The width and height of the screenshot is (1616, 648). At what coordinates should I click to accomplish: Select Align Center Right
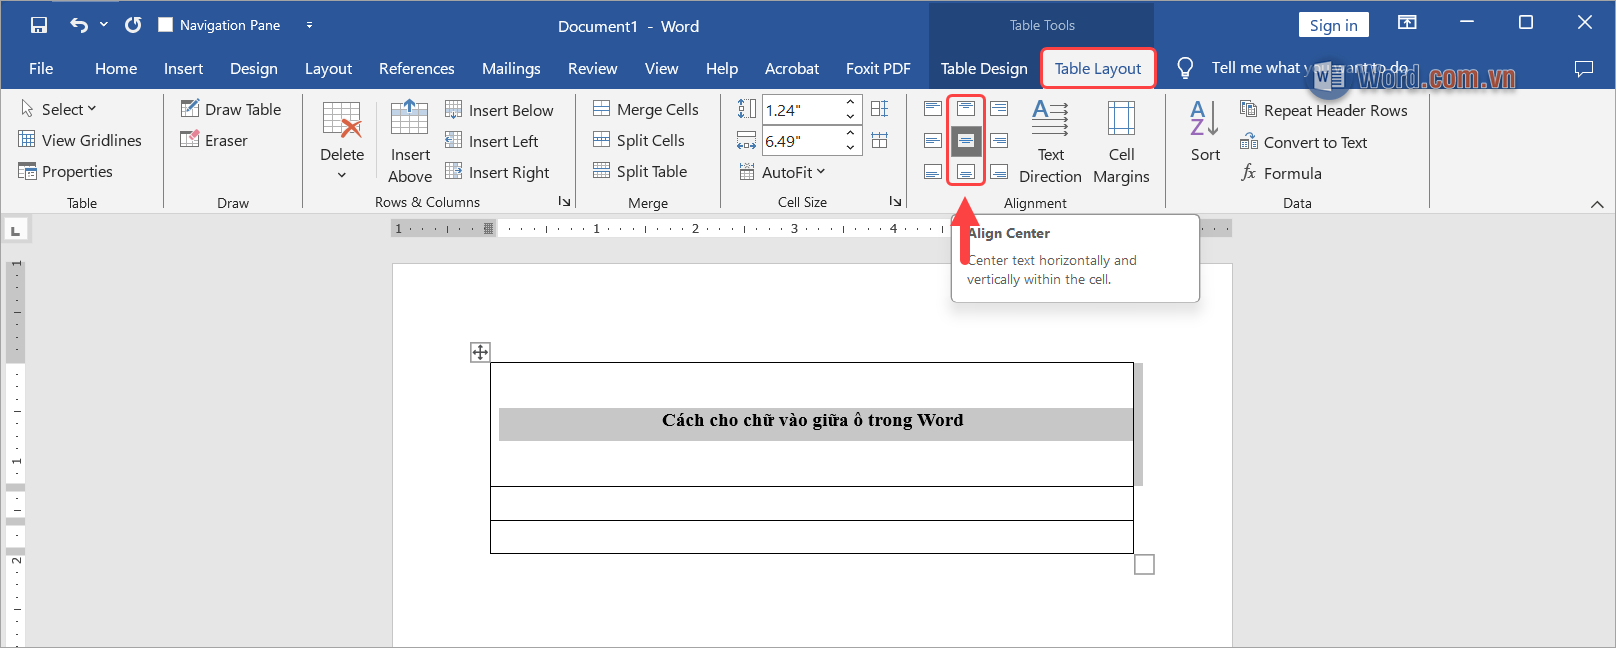pos(999,140)
